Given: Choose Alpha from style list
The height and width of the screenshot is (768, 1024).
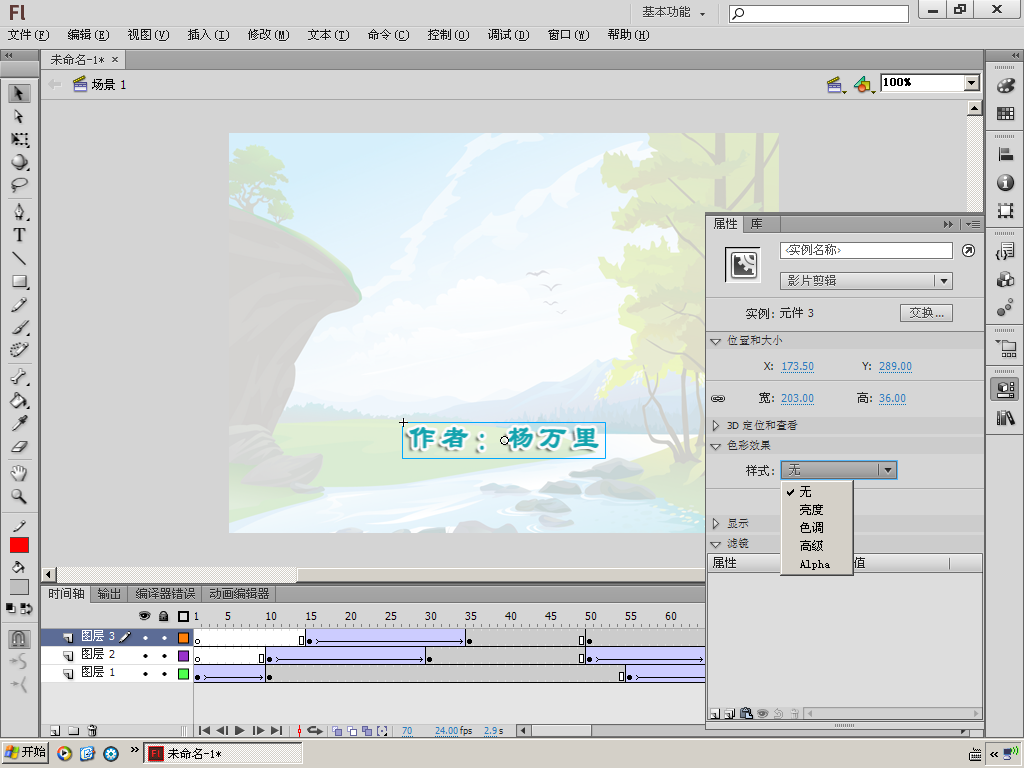Looking at the screenshot, I should click(x=817, y=564).
